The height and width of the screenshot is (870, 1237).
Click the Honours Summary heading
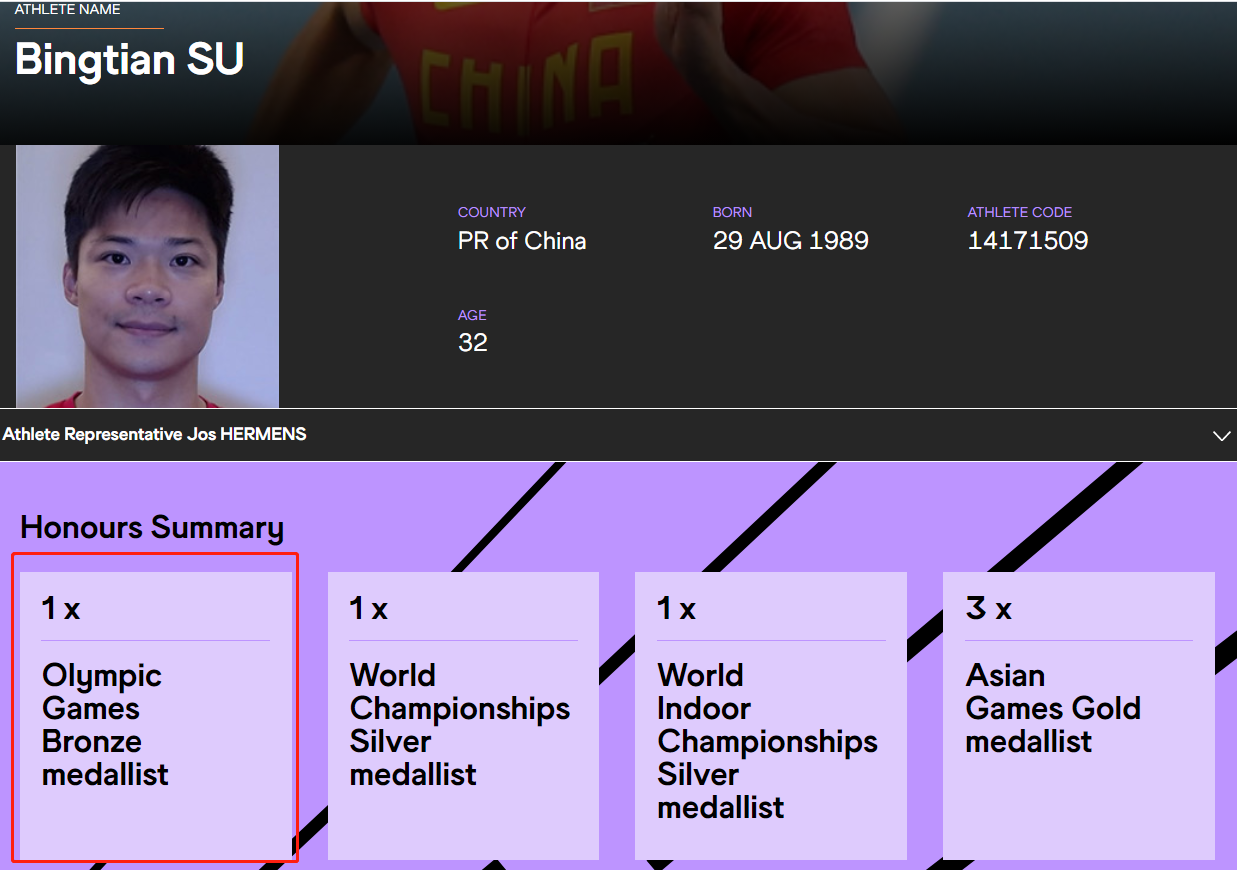(x=152, y=527)
